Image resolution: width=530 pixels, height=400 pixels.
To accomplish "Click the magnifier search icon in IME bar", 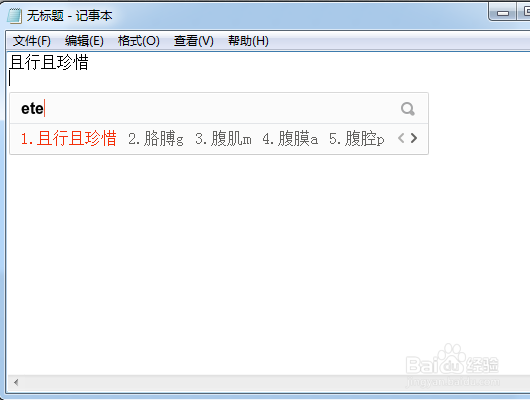I will point(408,109).
